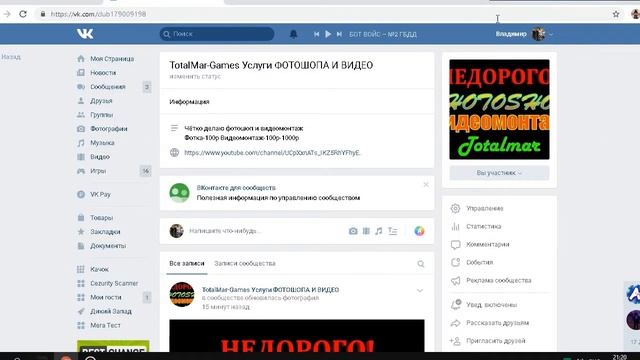Skip to next audio track

[339, 34]
